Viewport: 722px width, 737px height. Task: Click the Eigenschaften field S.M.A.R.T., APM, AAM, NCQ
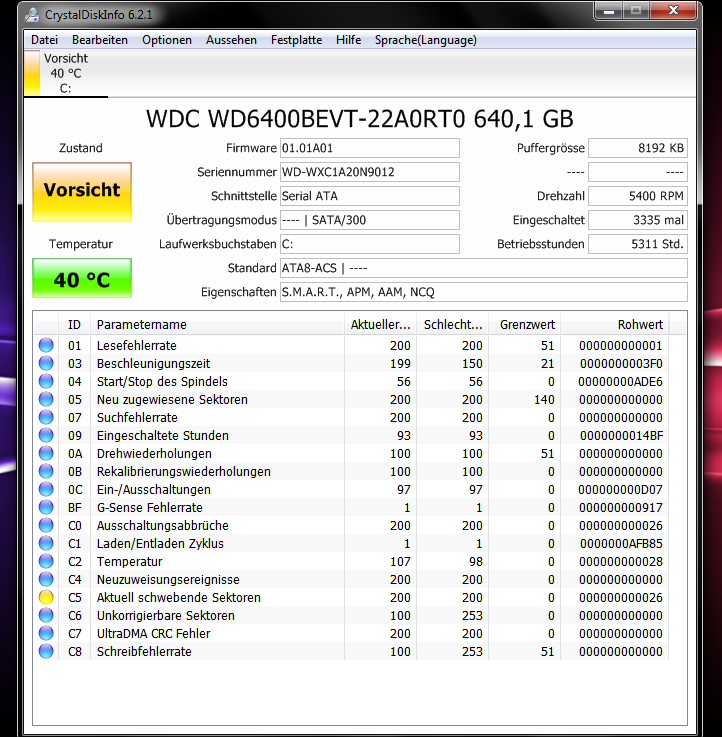[484, 292]
